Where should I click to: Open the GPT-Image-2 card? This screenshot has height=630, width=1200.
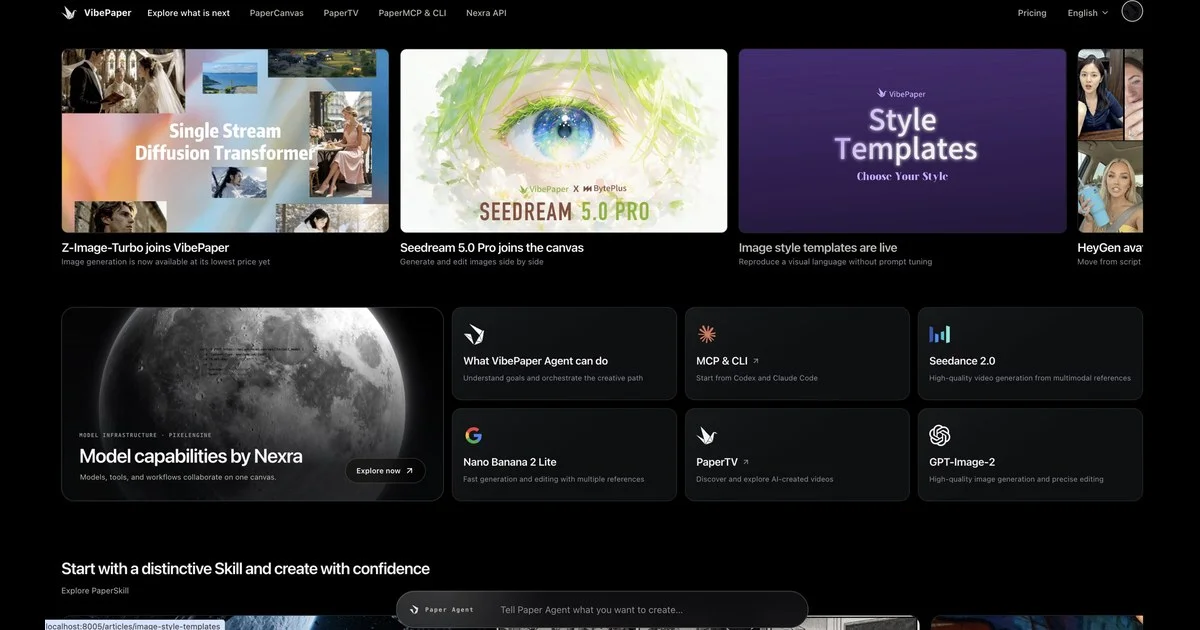(1030, 455)
